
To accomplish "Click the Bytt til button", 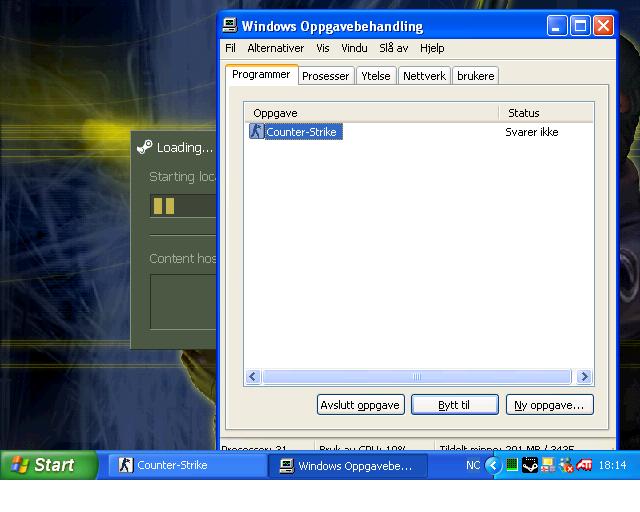I will tap(455, 405).
